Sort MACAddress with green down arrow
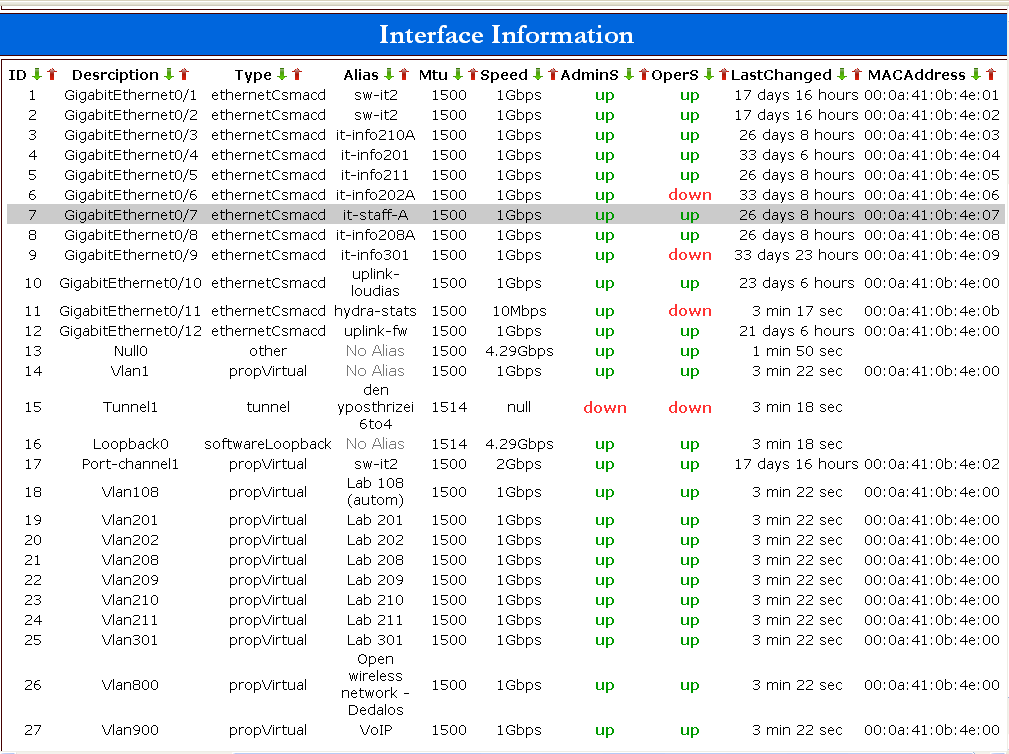Image resolution: width=1009 pixels, height=754 pixels. [976, 75]
